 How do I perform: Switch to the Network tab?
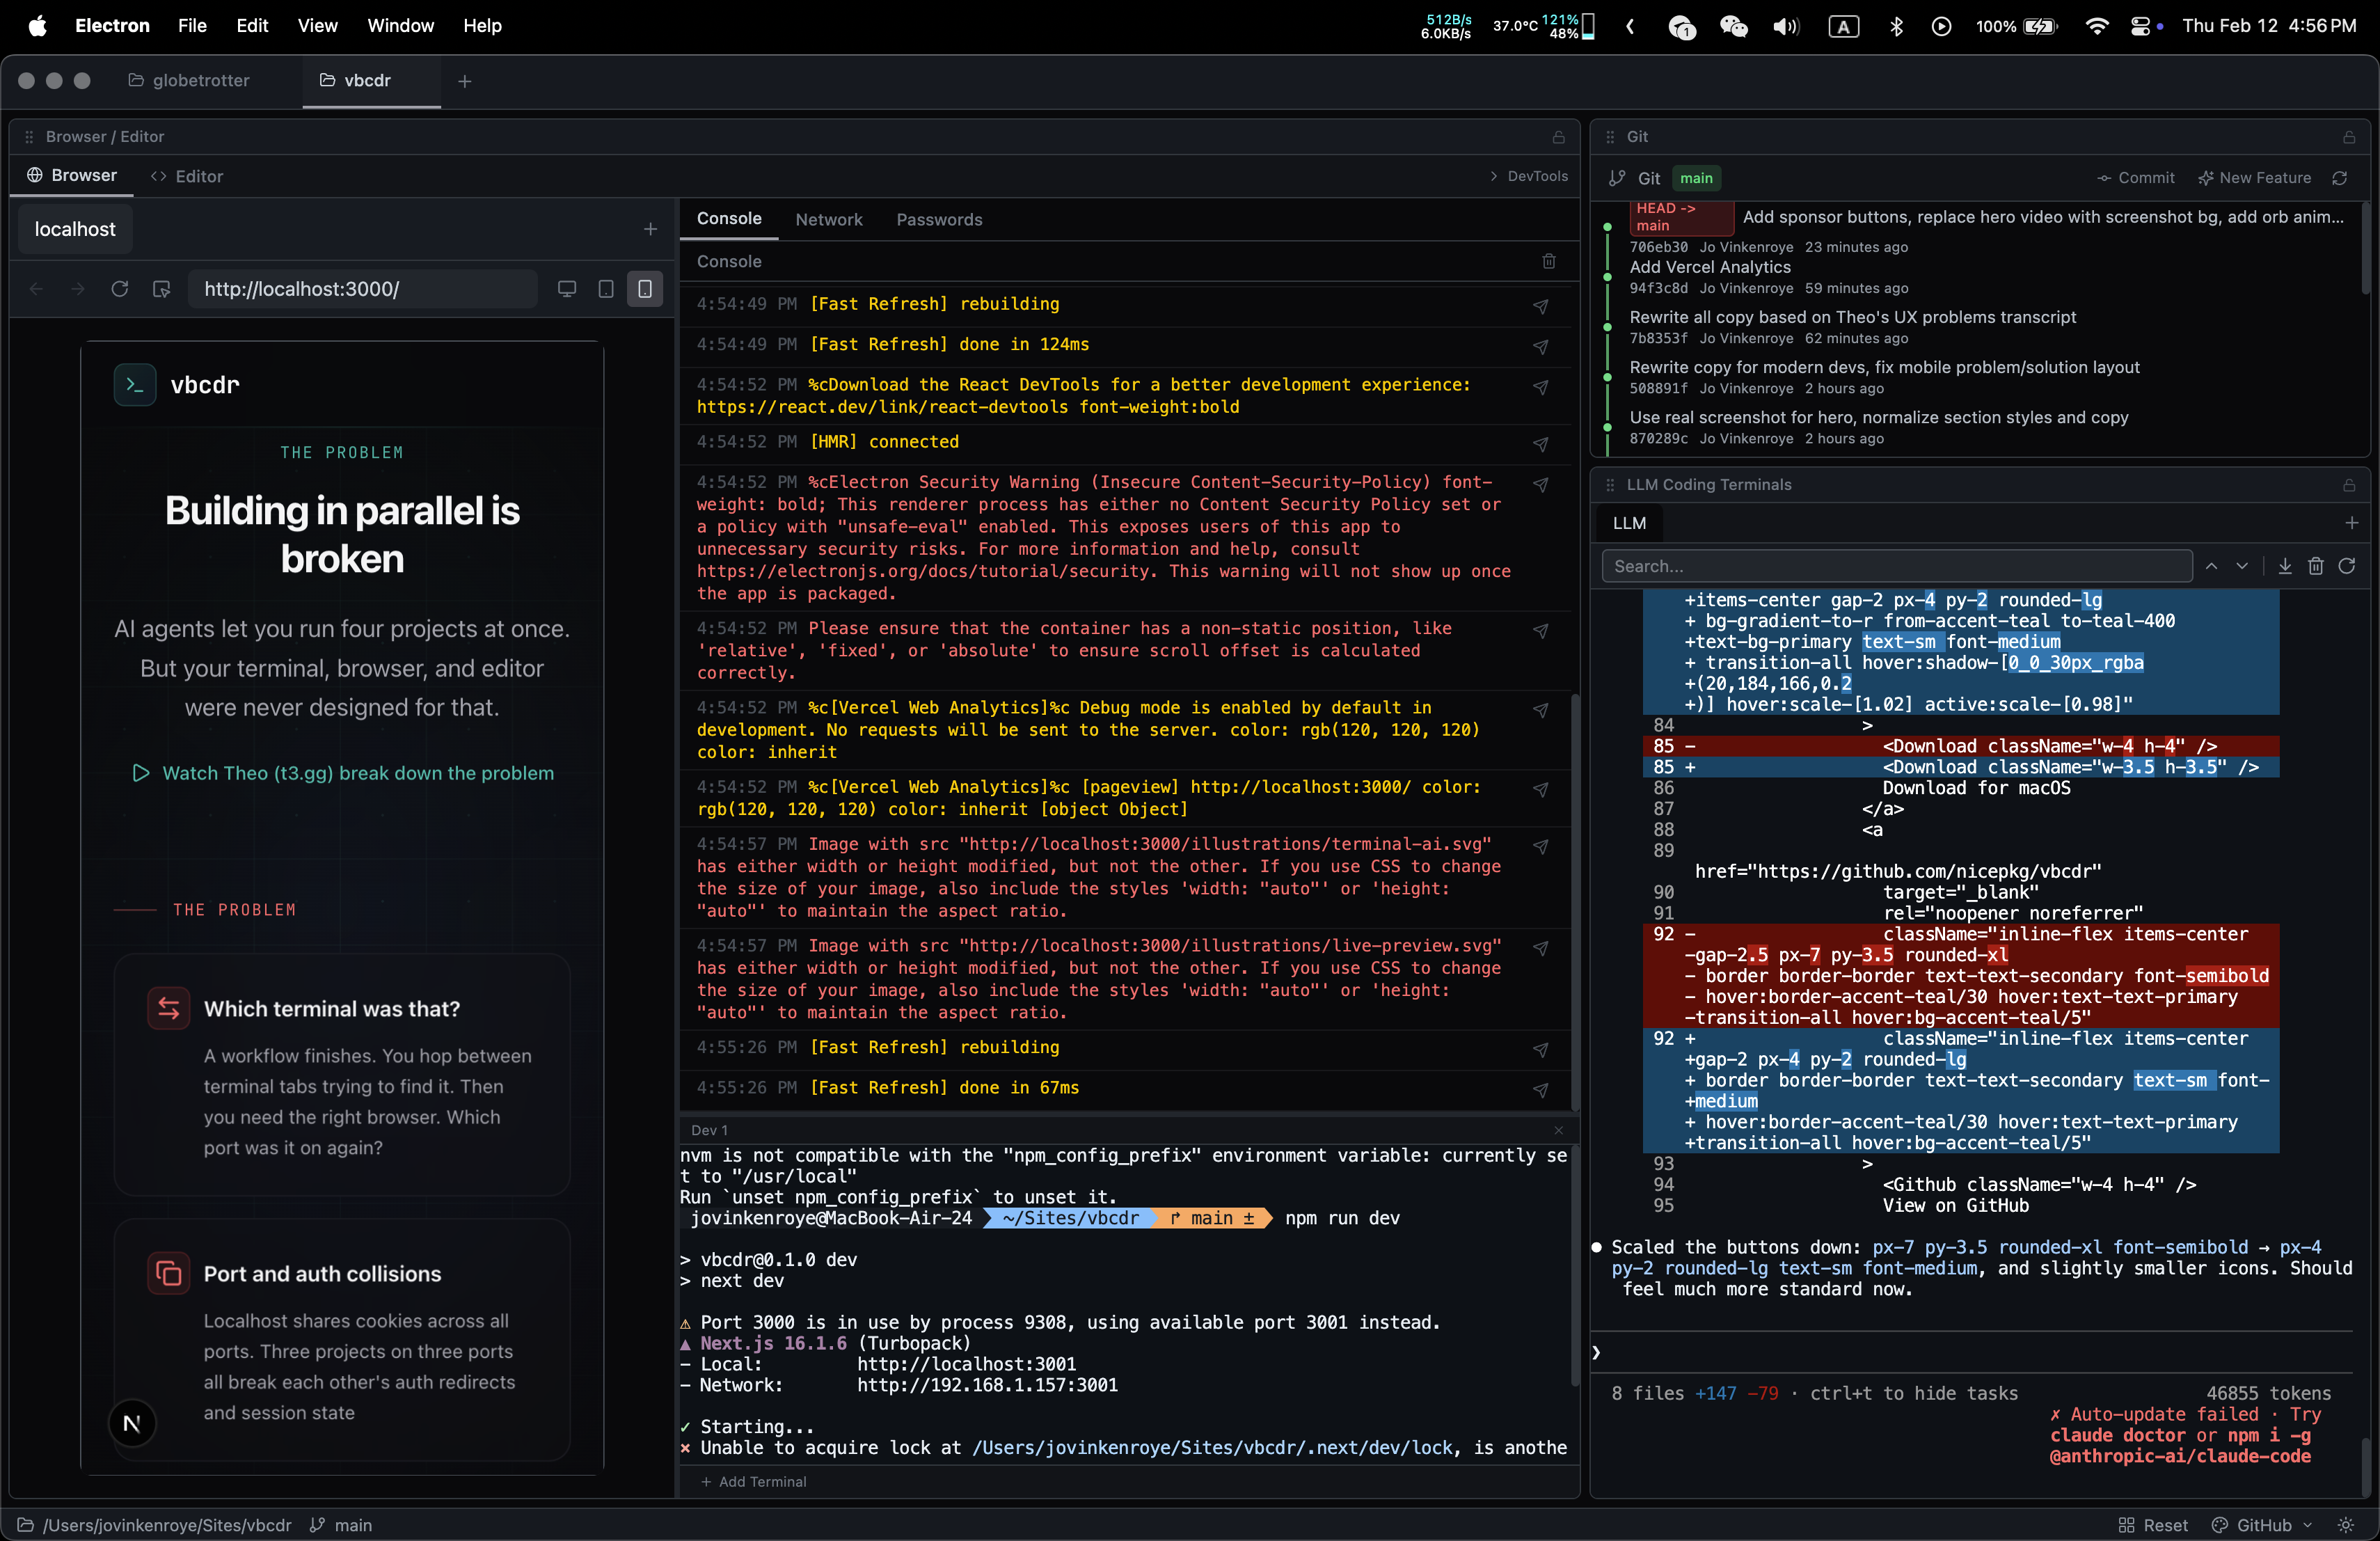pyautogui.click(x=829, y=219)
